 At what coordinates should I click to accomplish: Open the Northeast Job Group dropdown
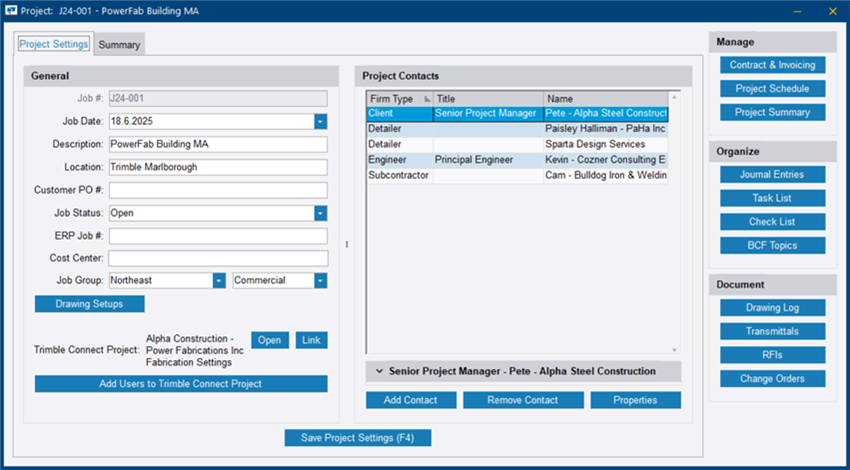(218, 281)
